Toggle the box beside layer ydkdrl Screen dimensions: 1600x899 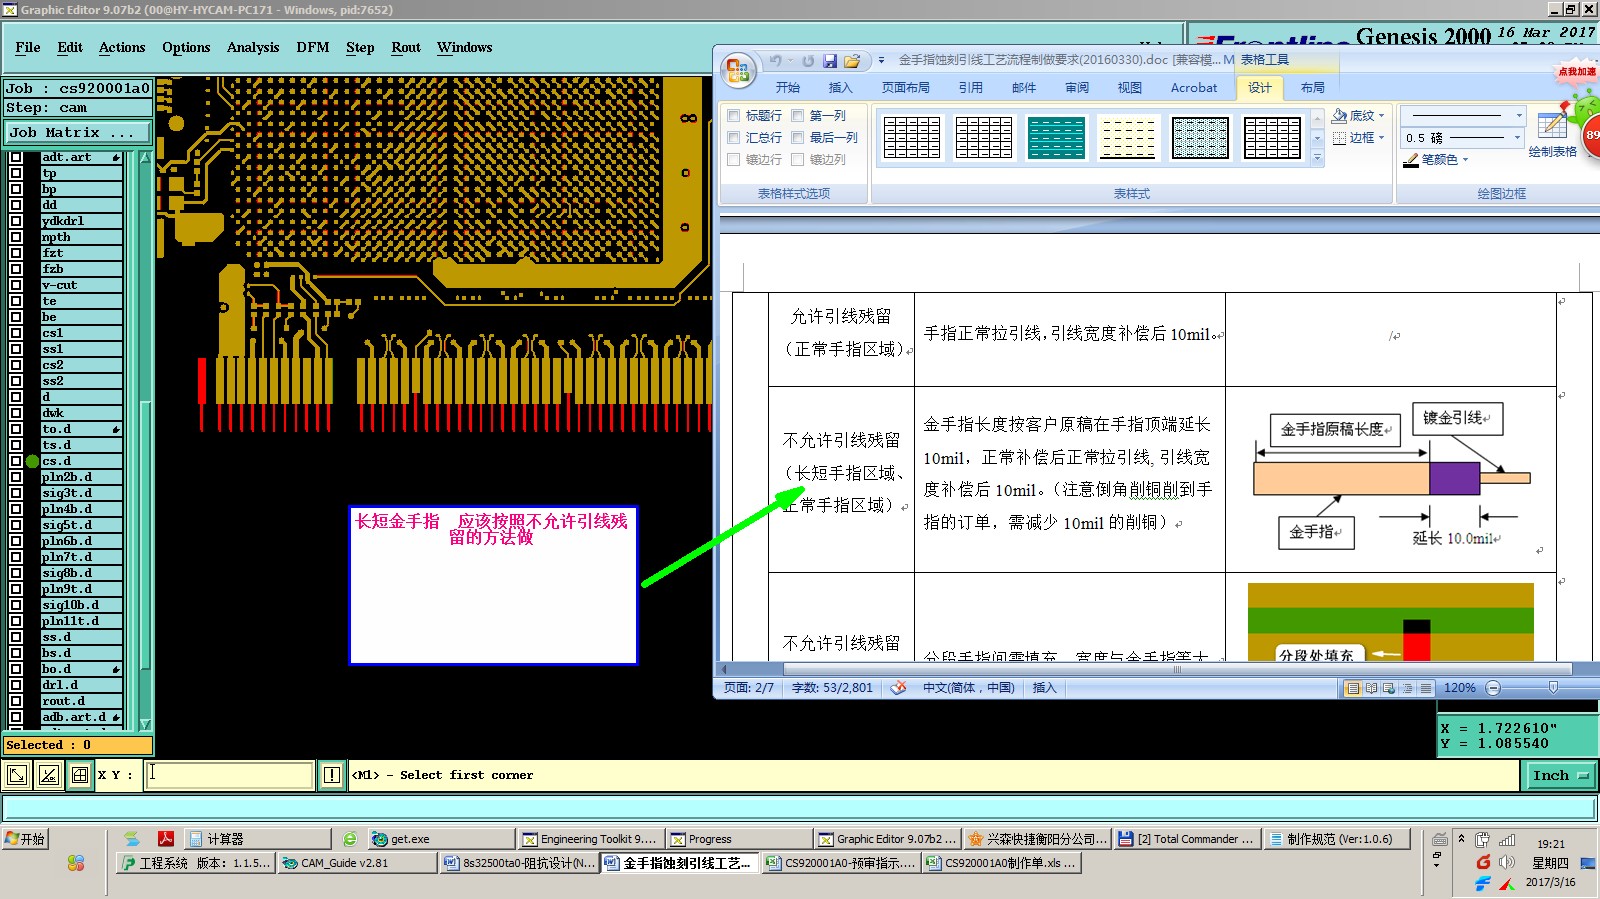click(x=16, y=221)
